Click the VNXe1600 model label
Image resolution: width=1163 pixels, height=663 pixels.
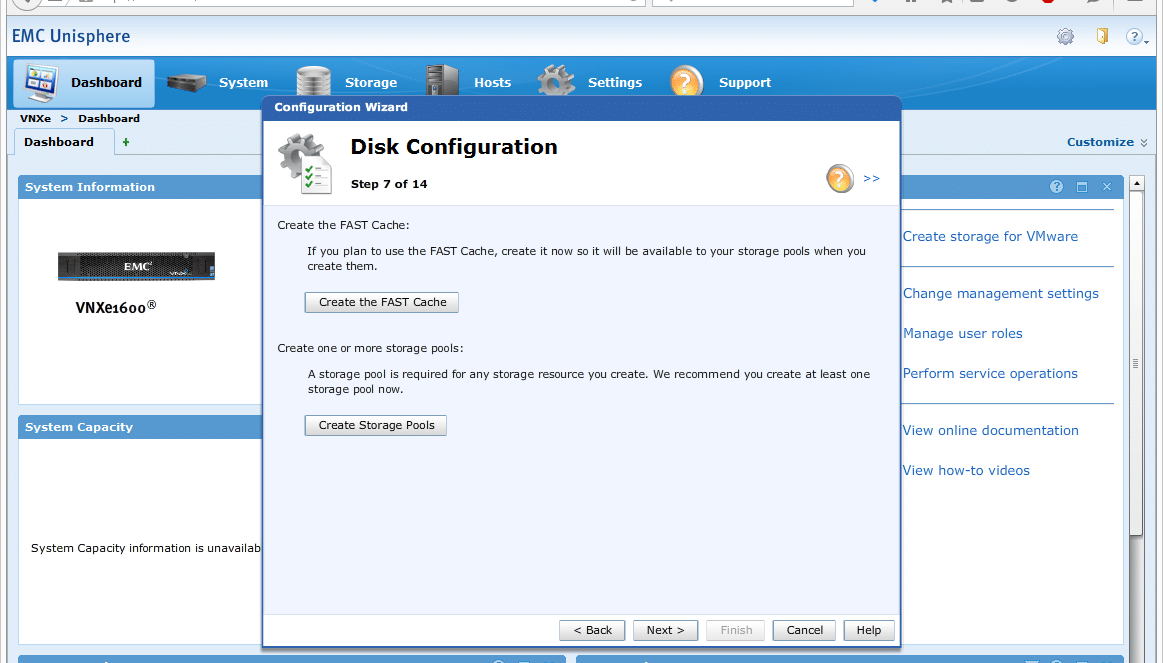tap(116, 307)
